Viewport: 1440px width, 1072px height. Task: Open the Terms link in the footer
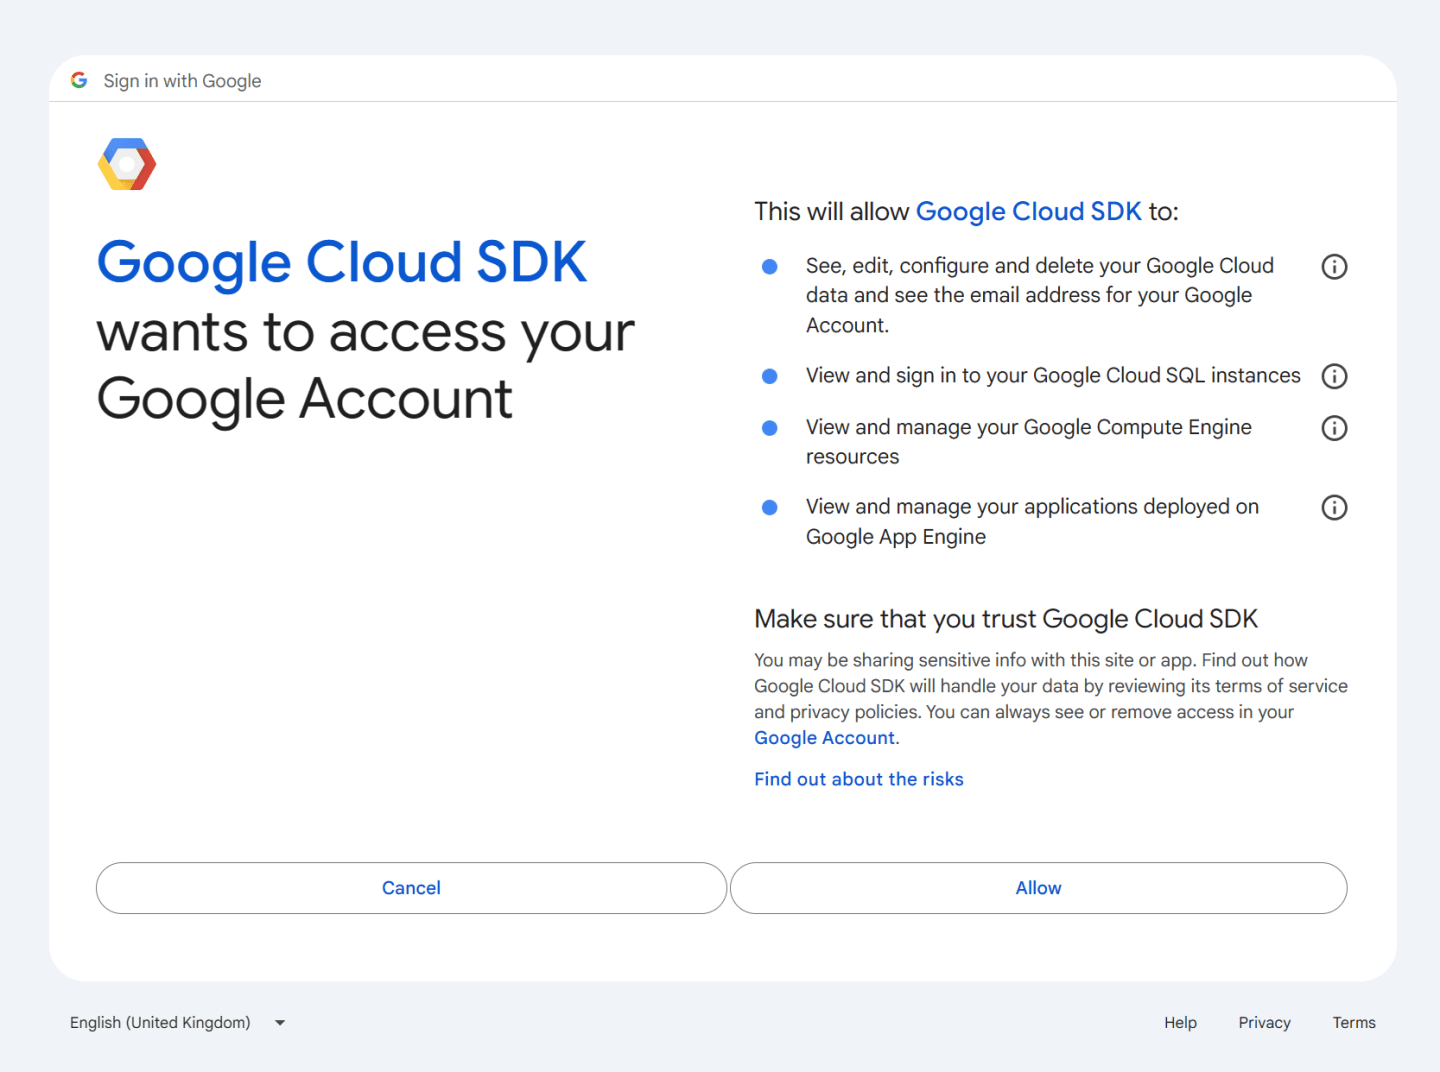click(1354, 1022)
